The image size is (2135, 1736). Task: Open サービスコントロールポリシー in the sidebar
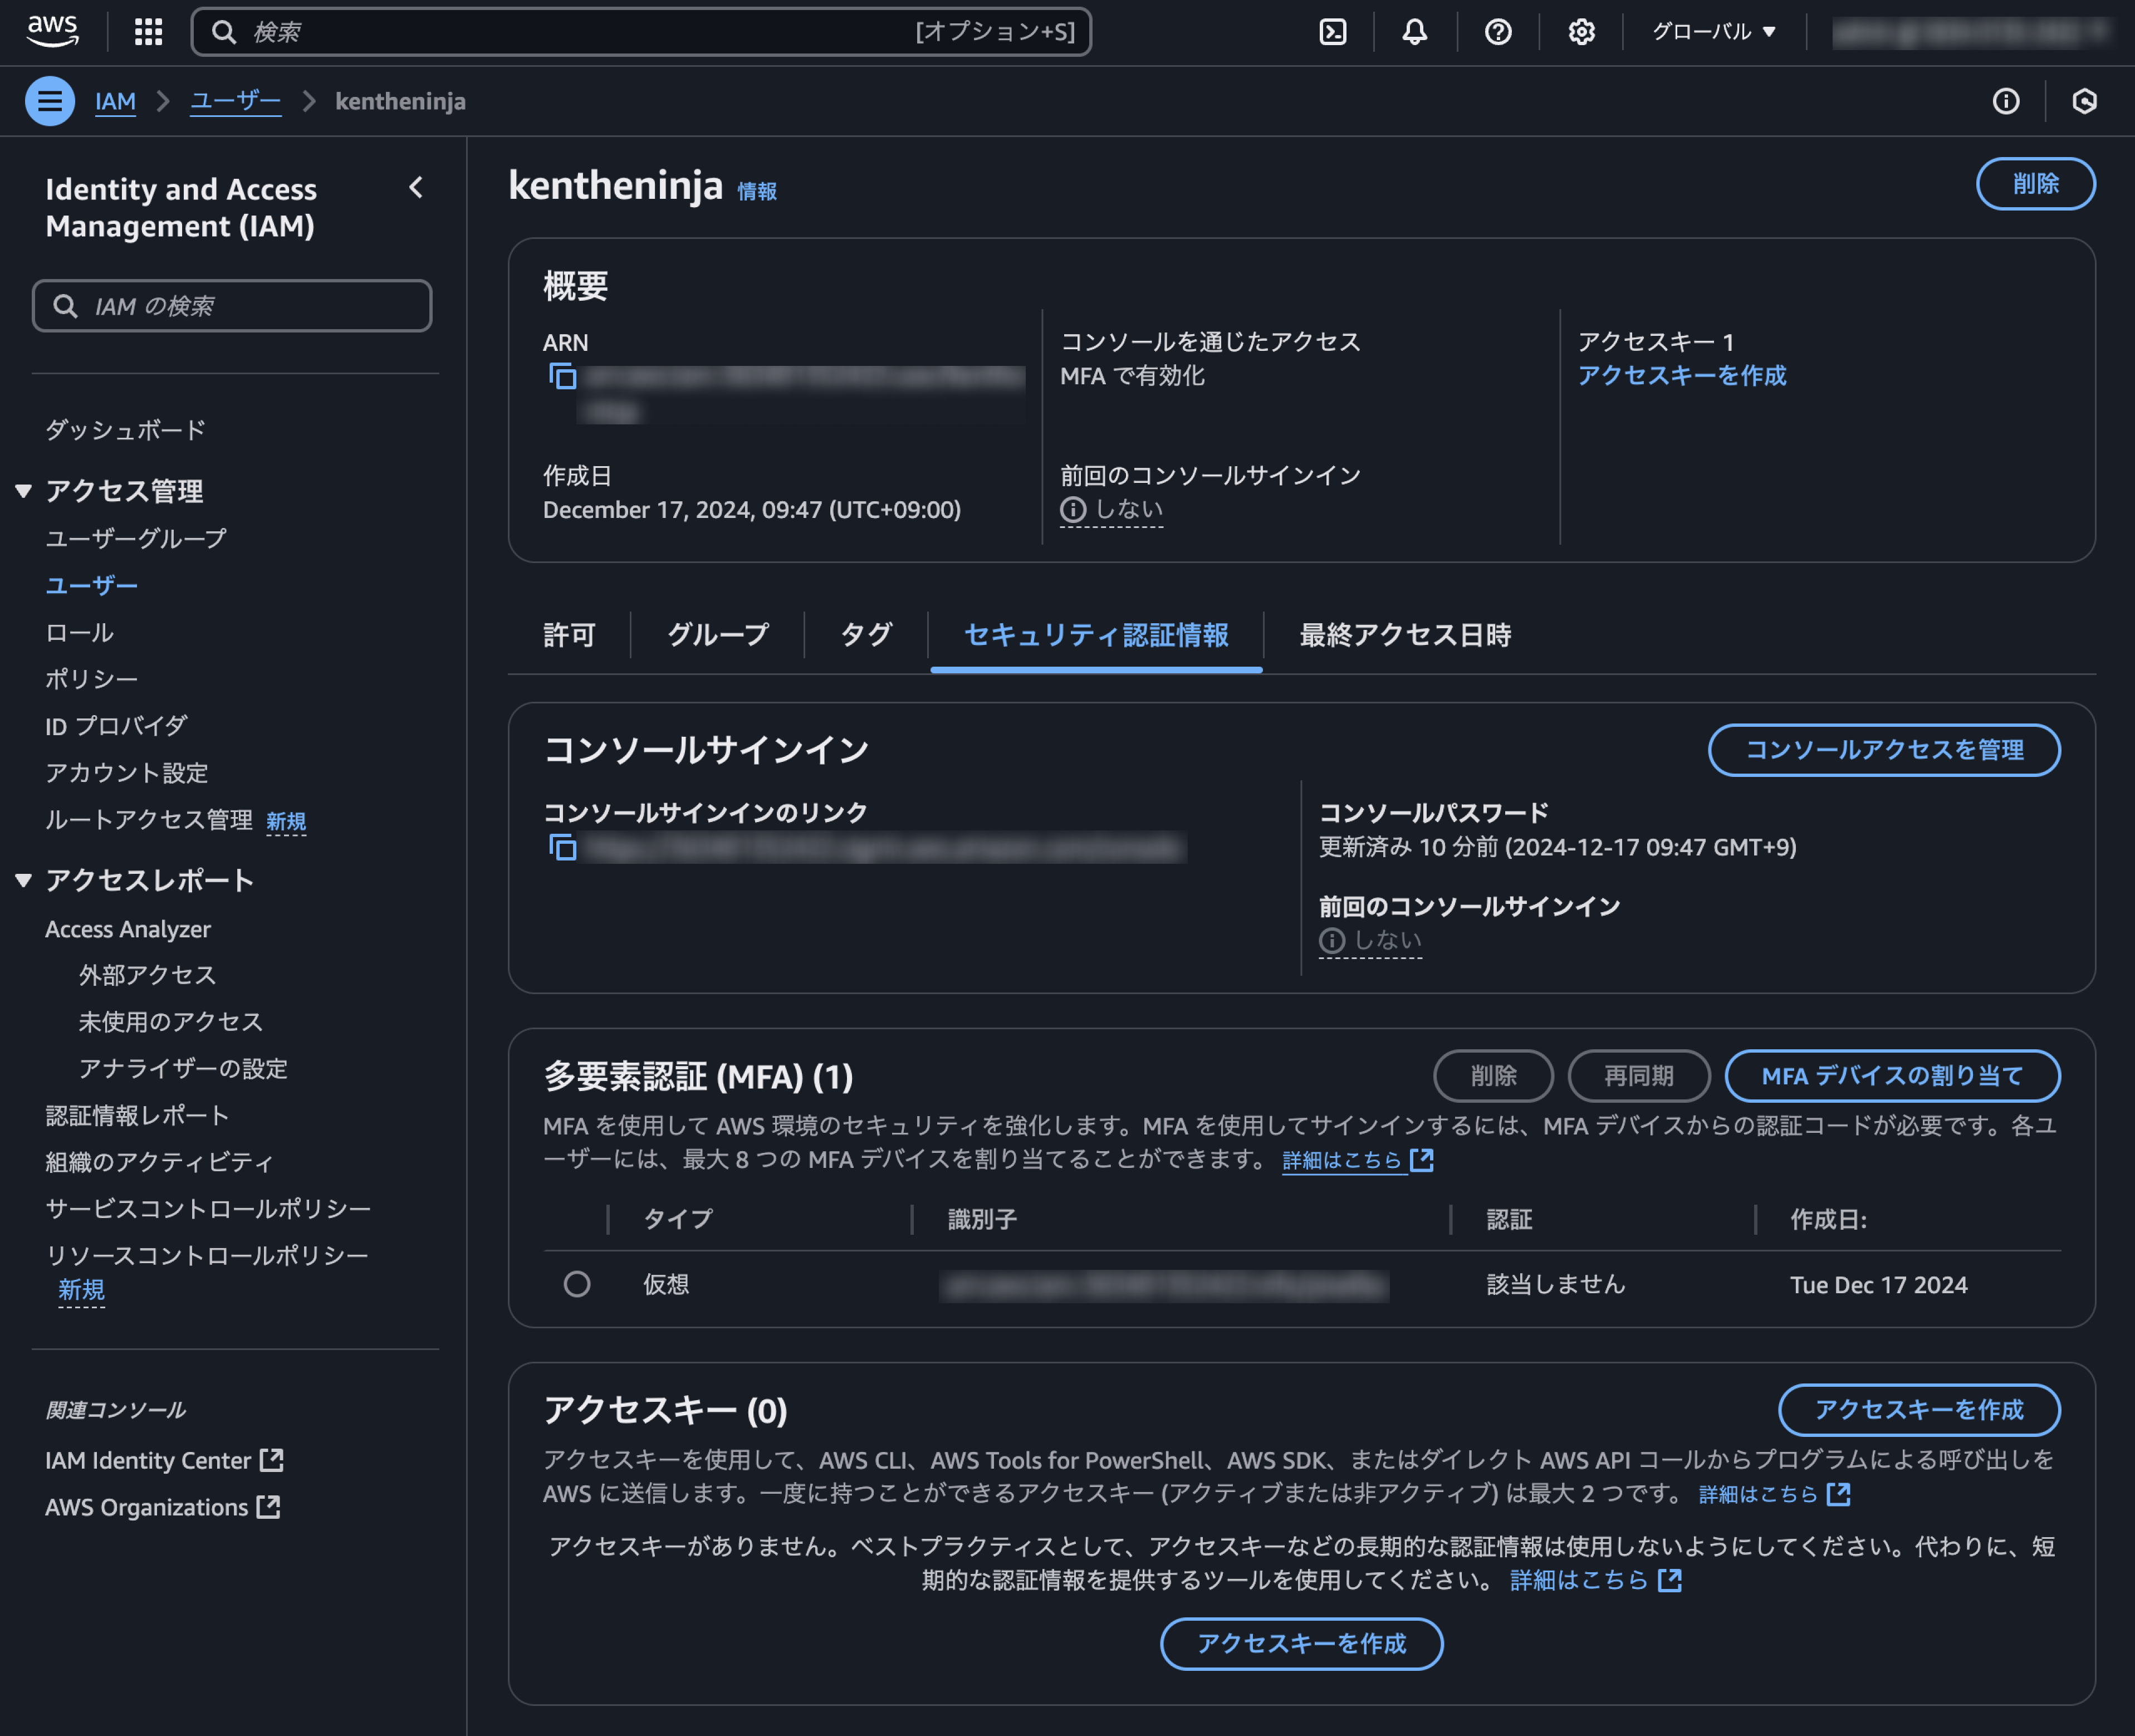(208, 1209)
